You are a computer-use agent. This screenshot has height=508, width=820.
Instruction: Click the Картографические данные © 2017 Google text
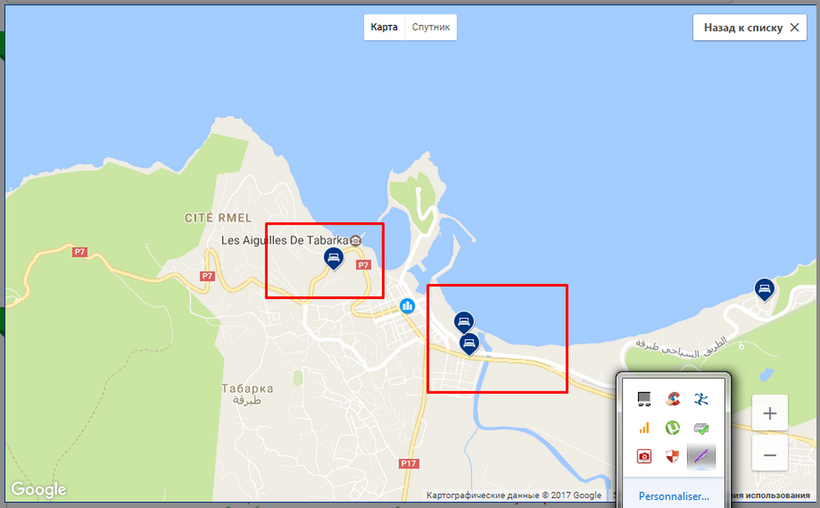click(514, 495)
